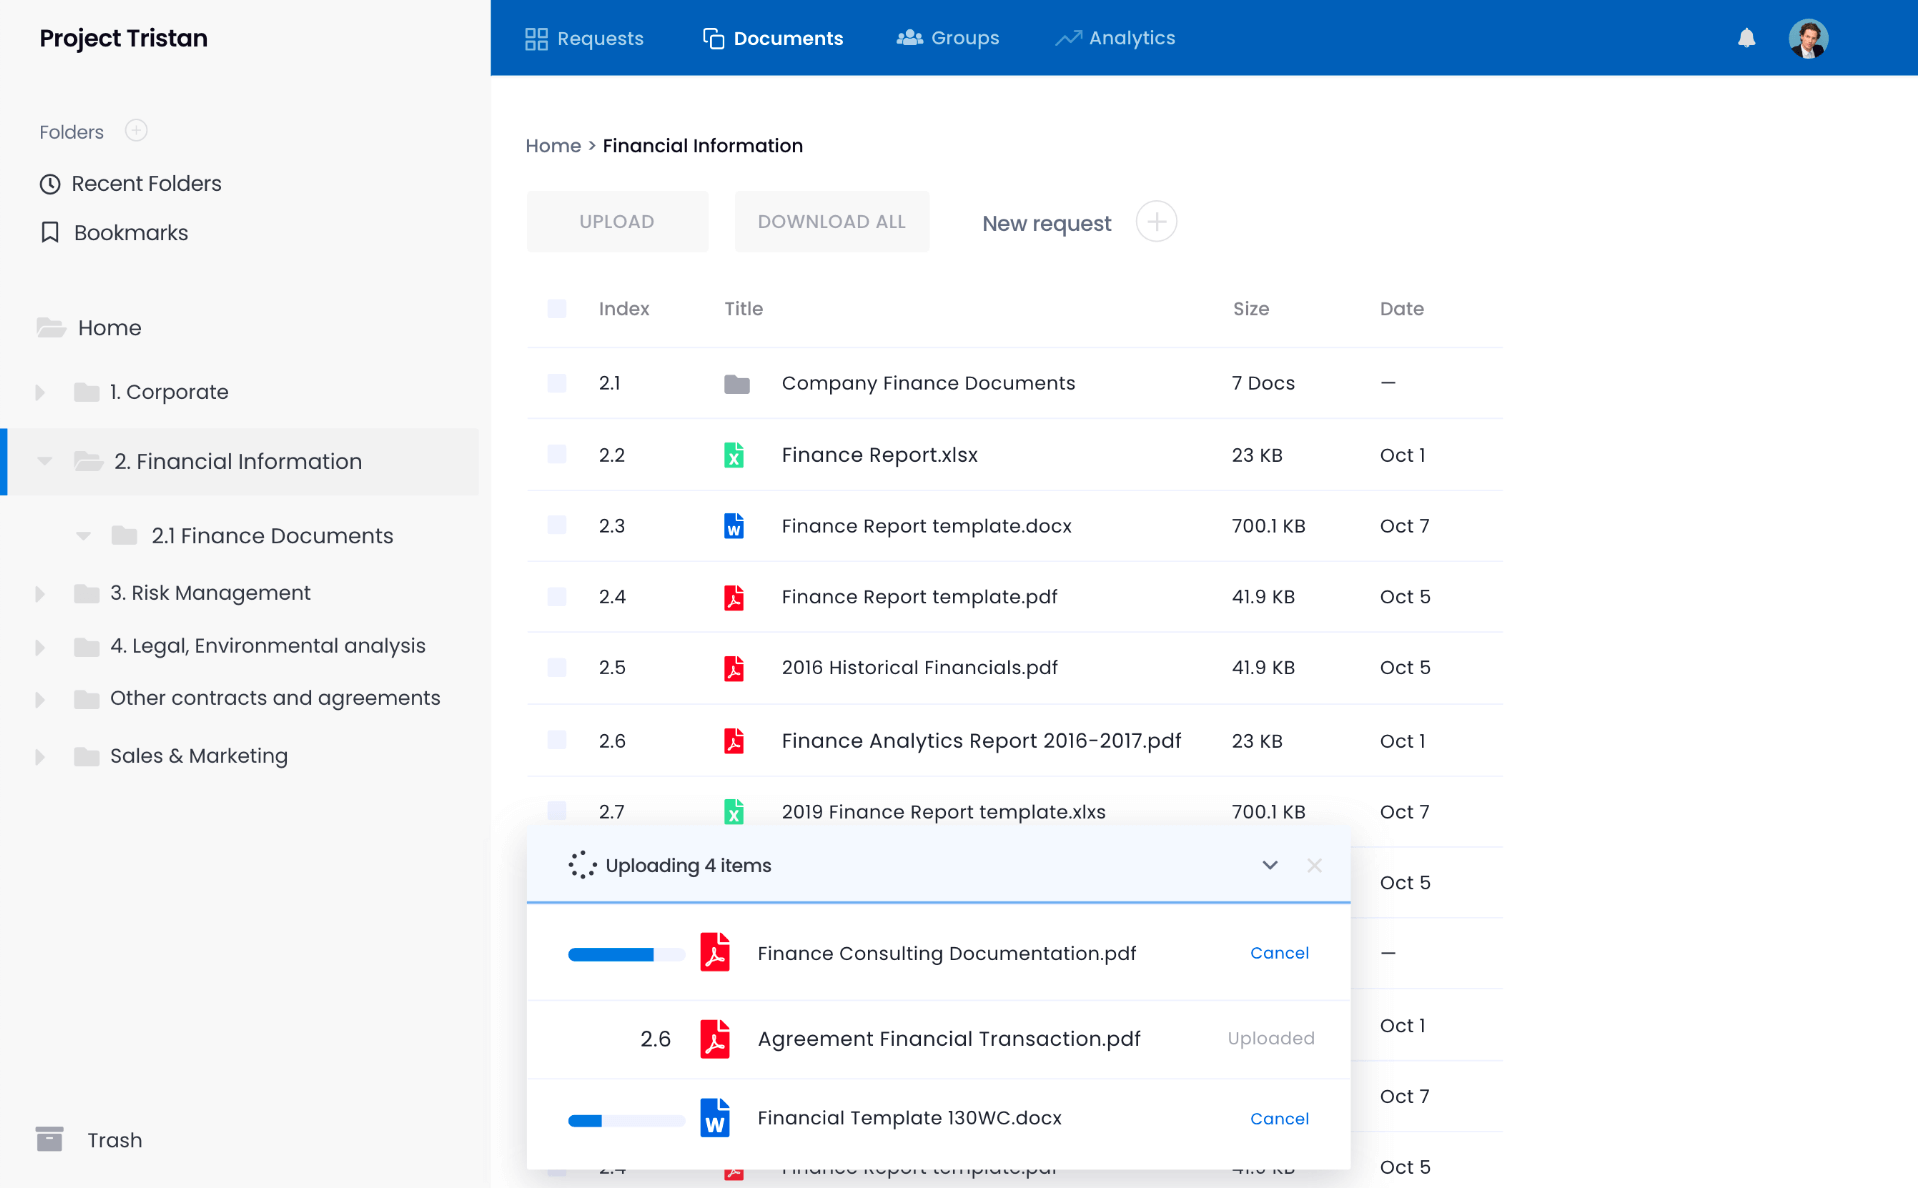1920x1189 pixels.
Task: Click the New request button
Action: 1046,223
